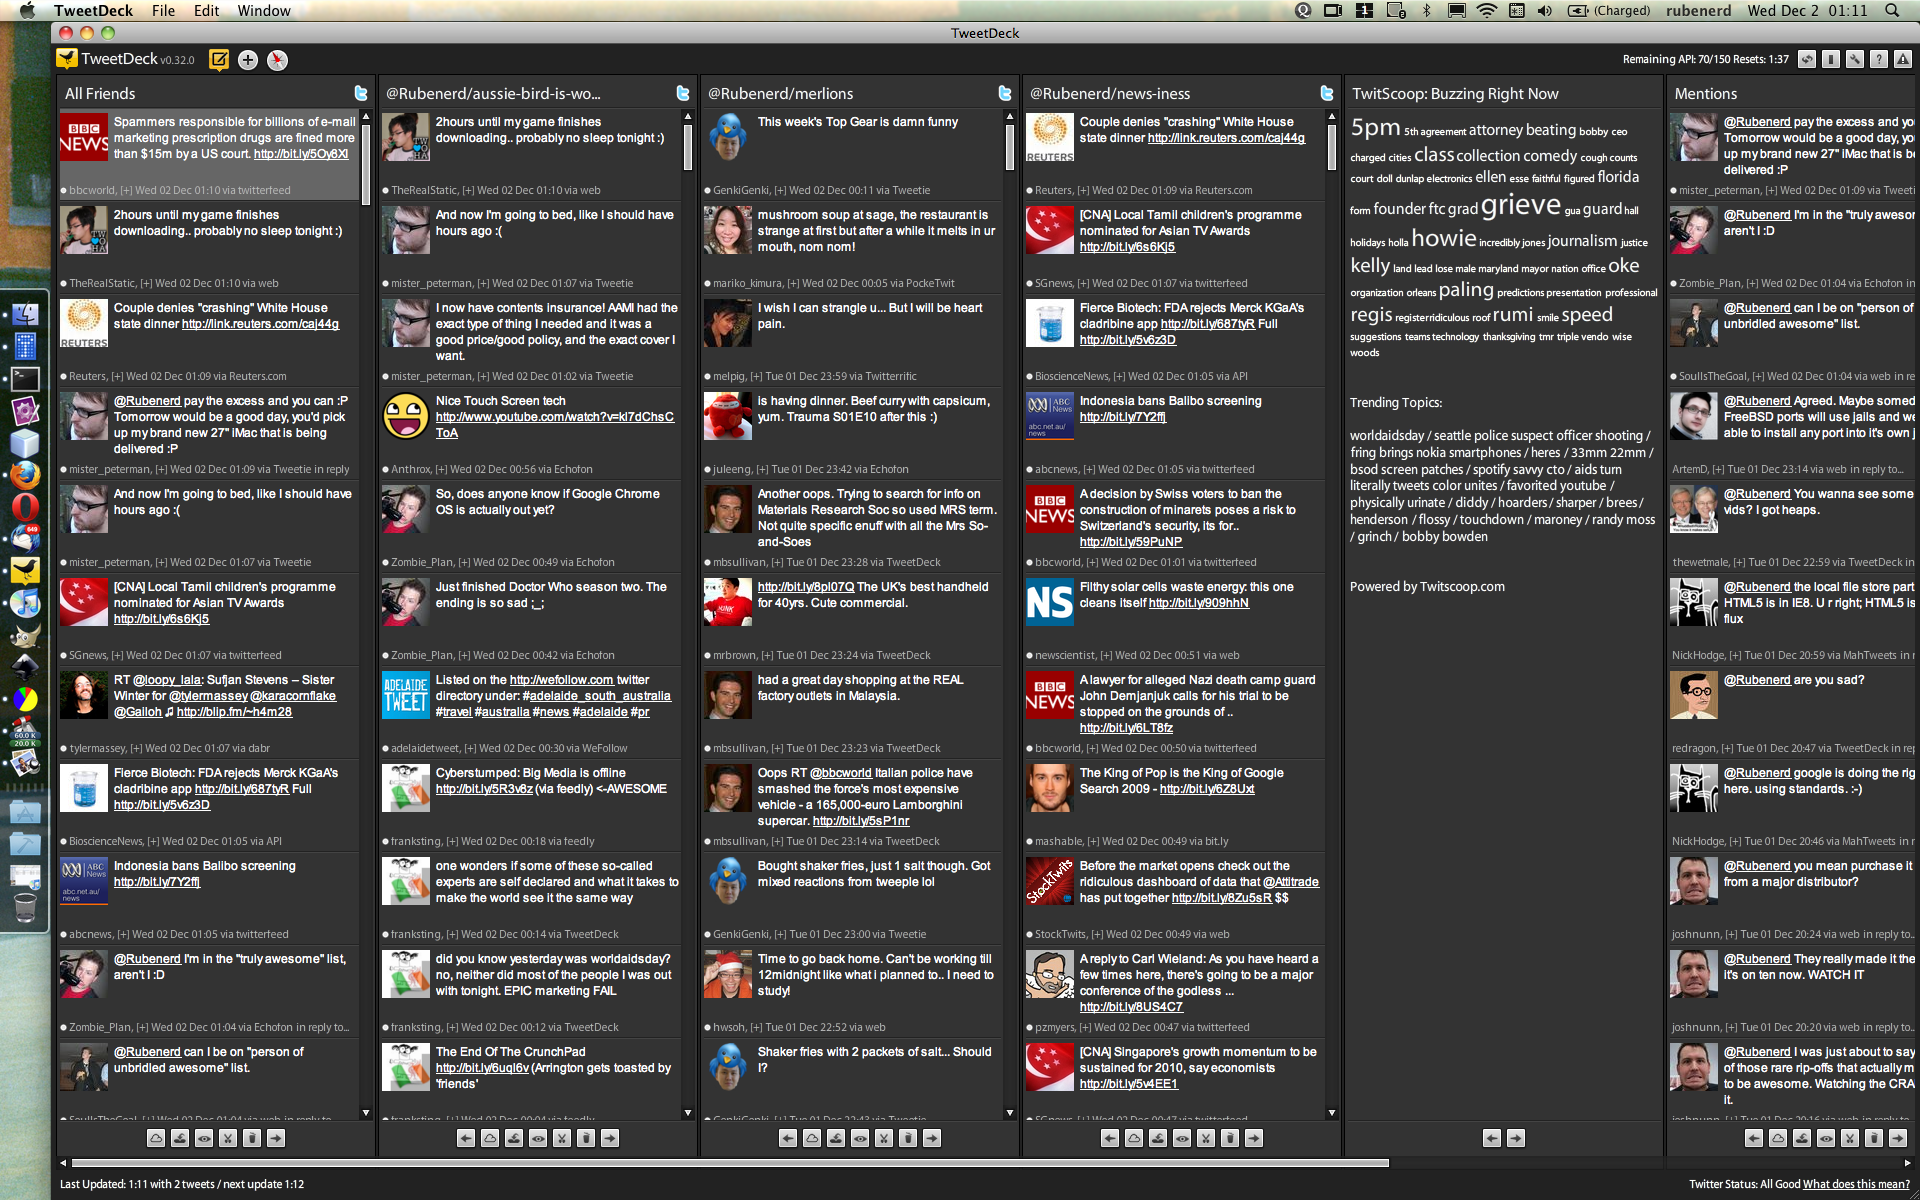Toggle the volume icon in the menu bar
The width and height of the screenshot is (1920, 1200).
click(x=1544, y=11)
